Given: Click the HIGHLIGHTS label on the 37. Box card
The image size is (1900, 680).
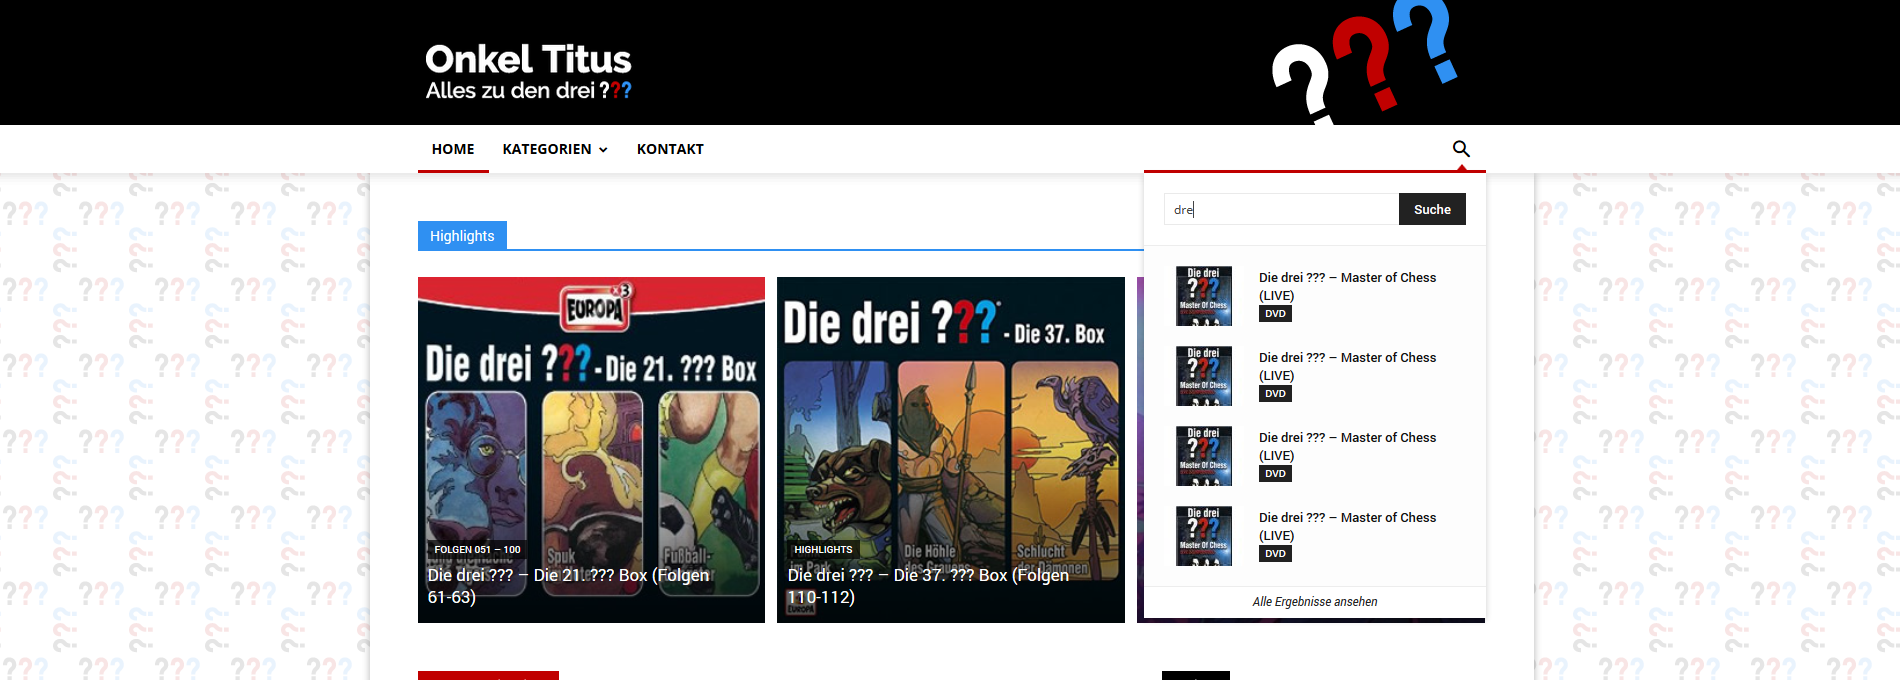Looking at the screenshot, I should [x=823, y=550].
